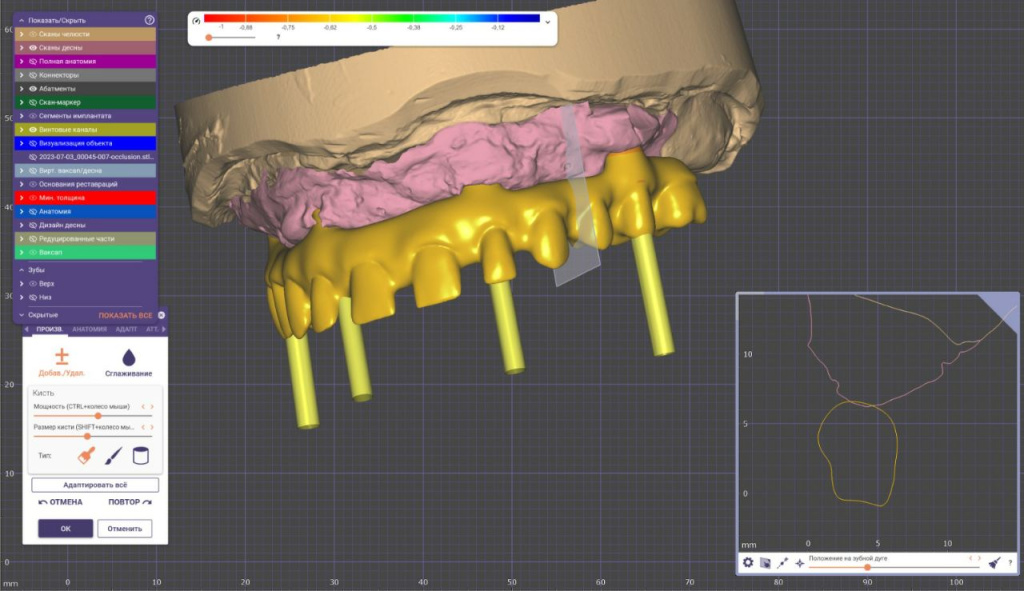Click the Адаптировать всё button
The height and width of the screenshot is (591, 1024).
point(95,485)
